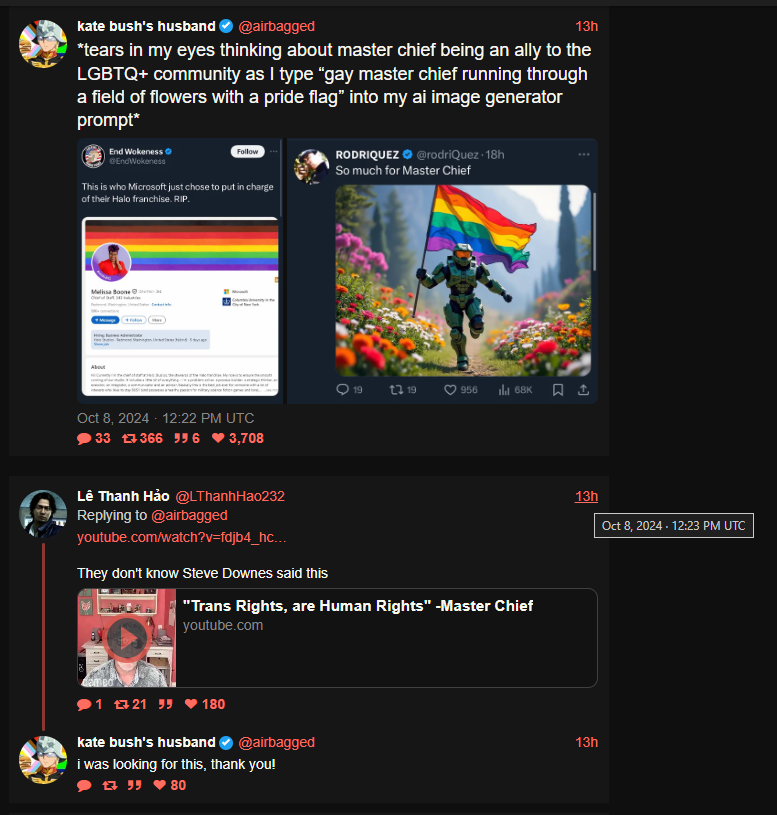Click the retweet icon showing 366

(x=129, y=439)
